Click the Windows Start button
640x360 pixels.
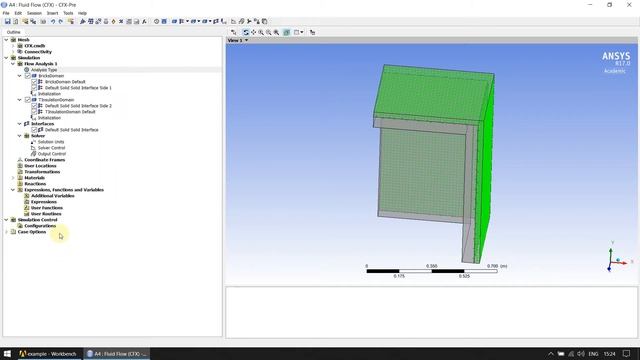tap(7, 353)
